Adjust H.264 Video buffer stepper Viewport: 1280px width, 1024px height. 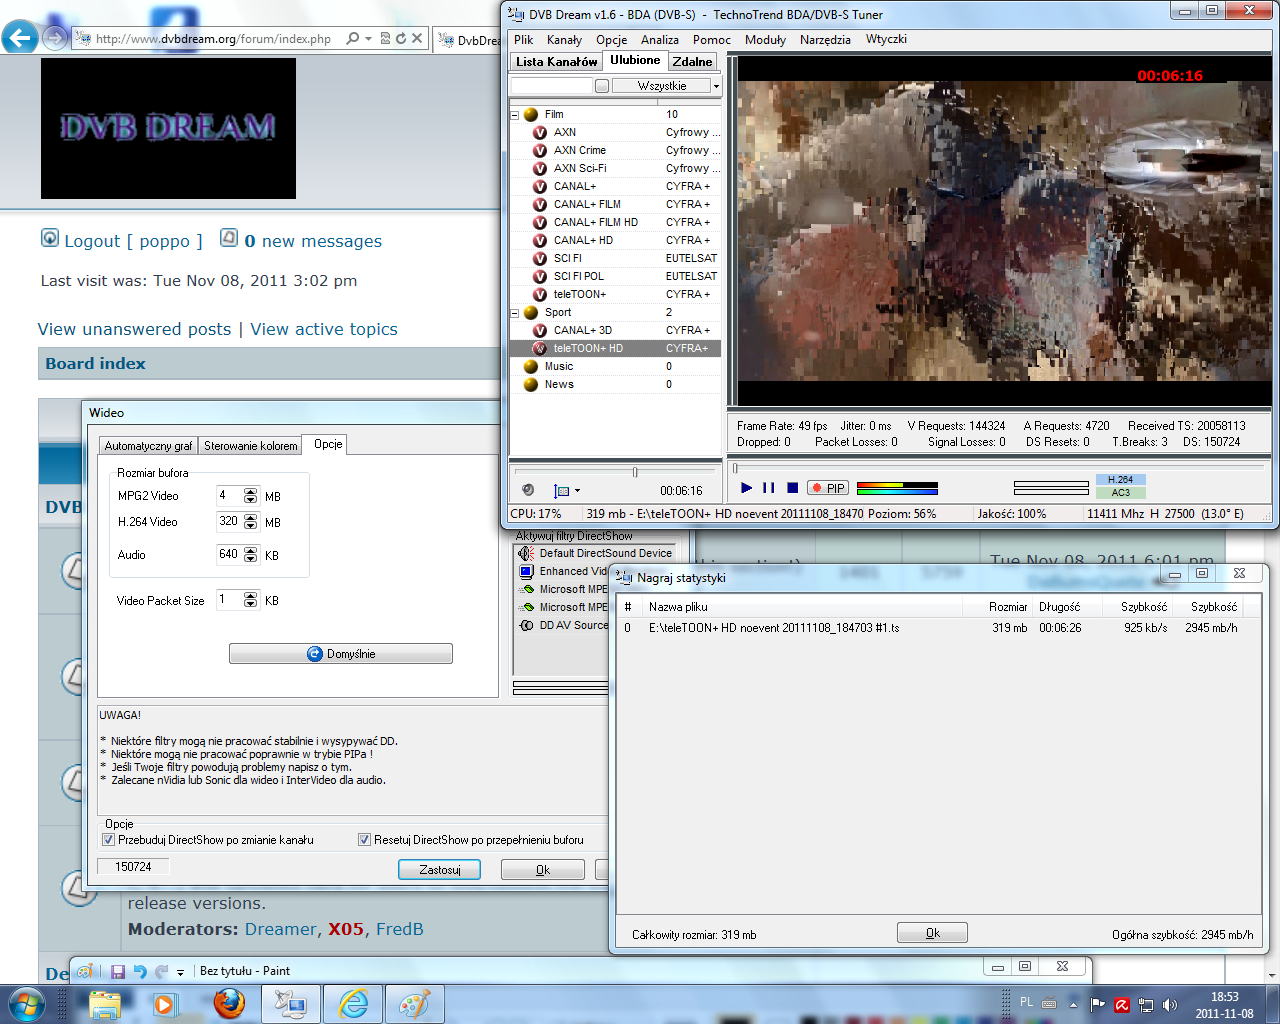tap(251, 522)
